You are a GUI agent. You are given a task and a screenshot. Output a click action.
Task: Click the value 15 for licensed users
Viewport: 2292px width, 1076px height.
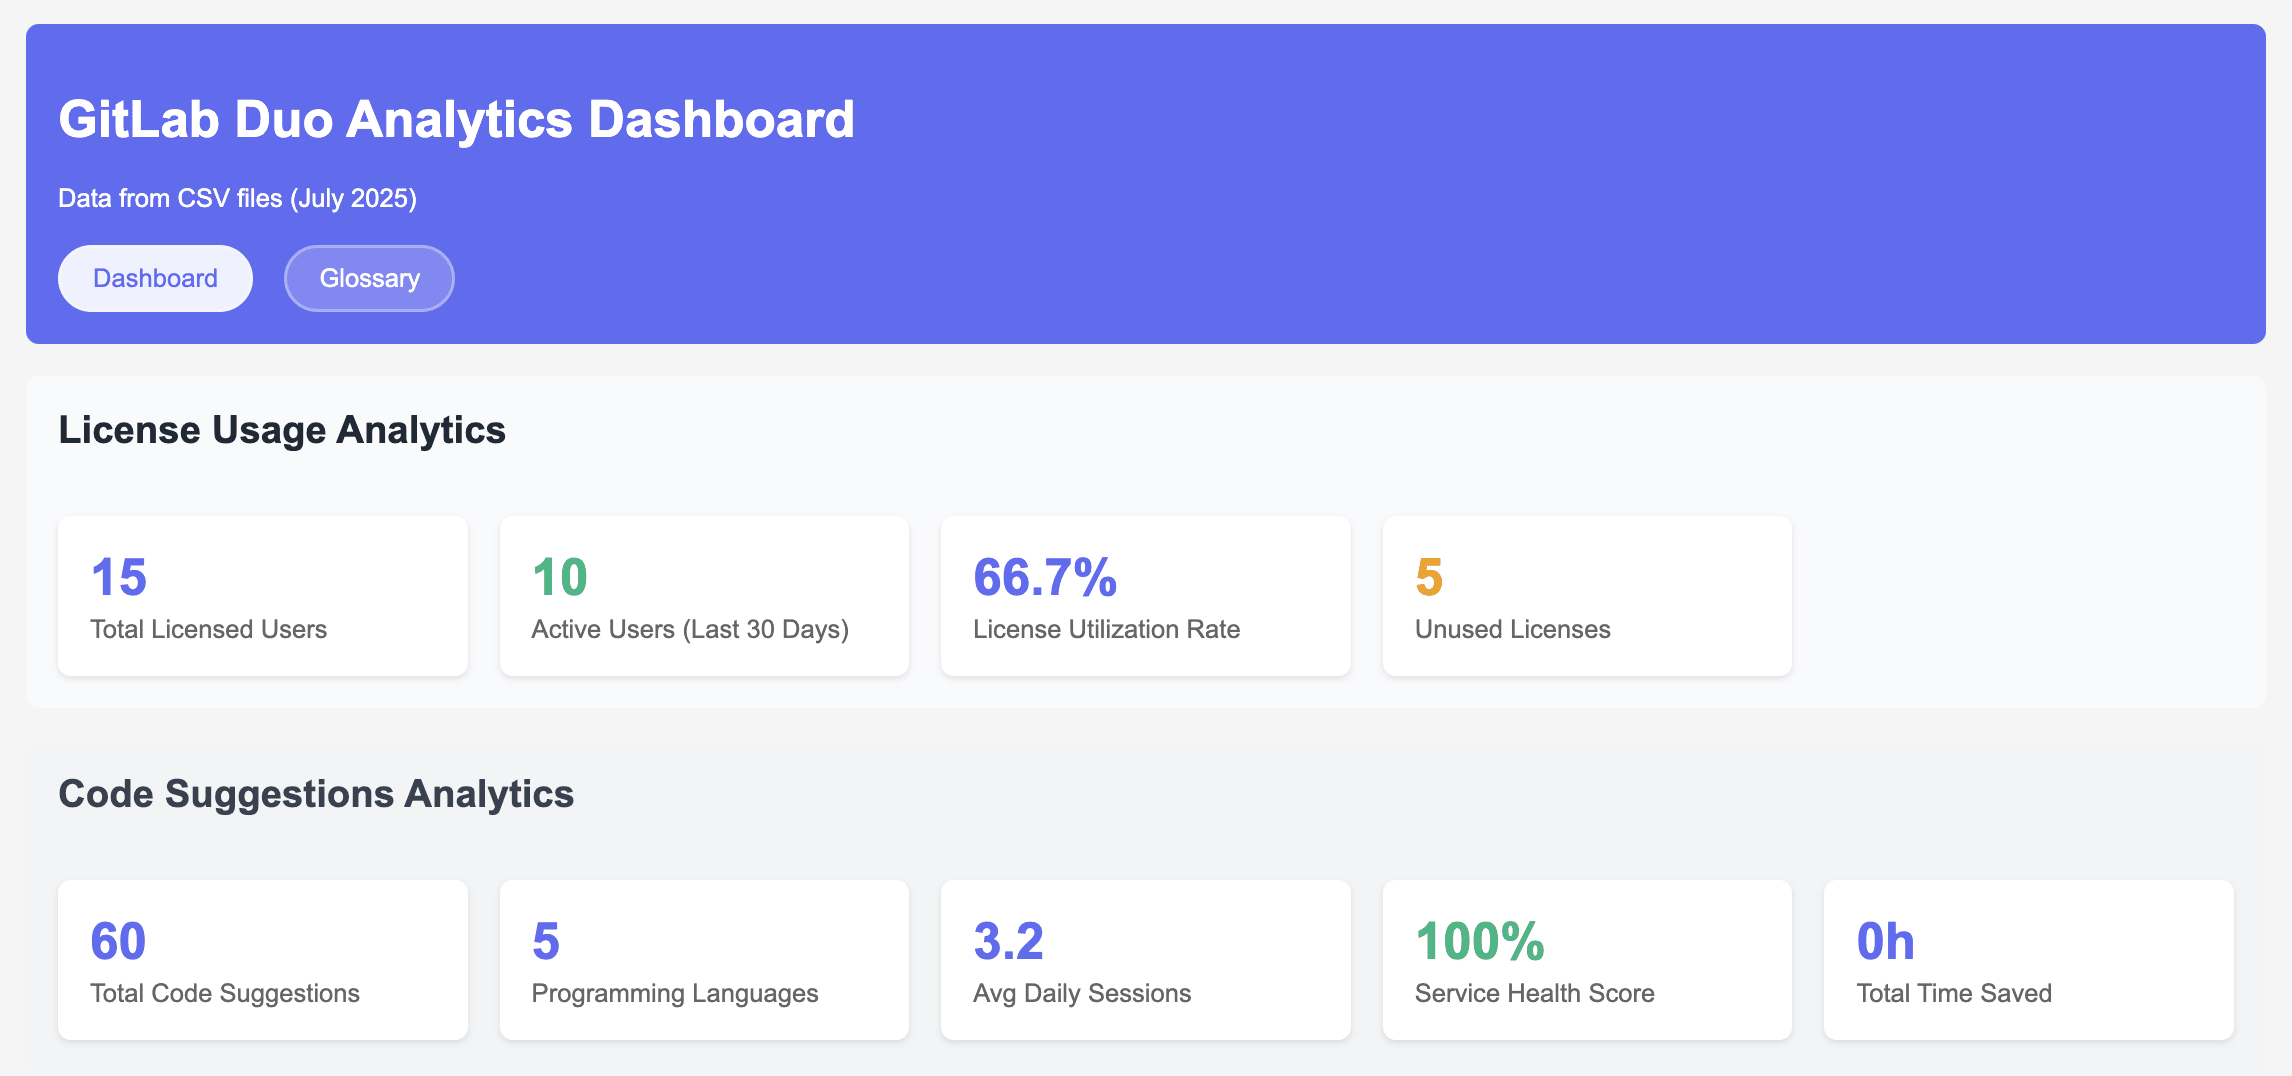pos(118,577)
